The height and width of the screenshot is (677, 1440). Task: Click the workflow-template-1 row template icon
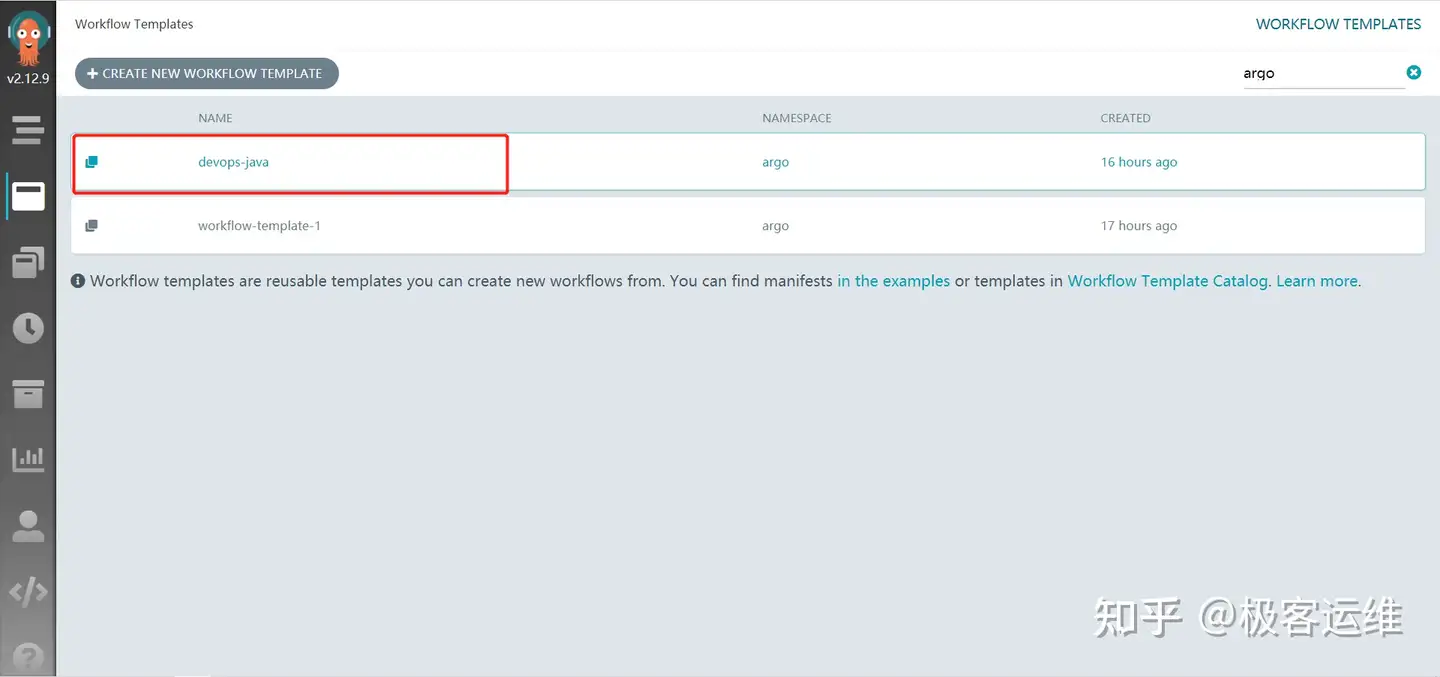91,226
